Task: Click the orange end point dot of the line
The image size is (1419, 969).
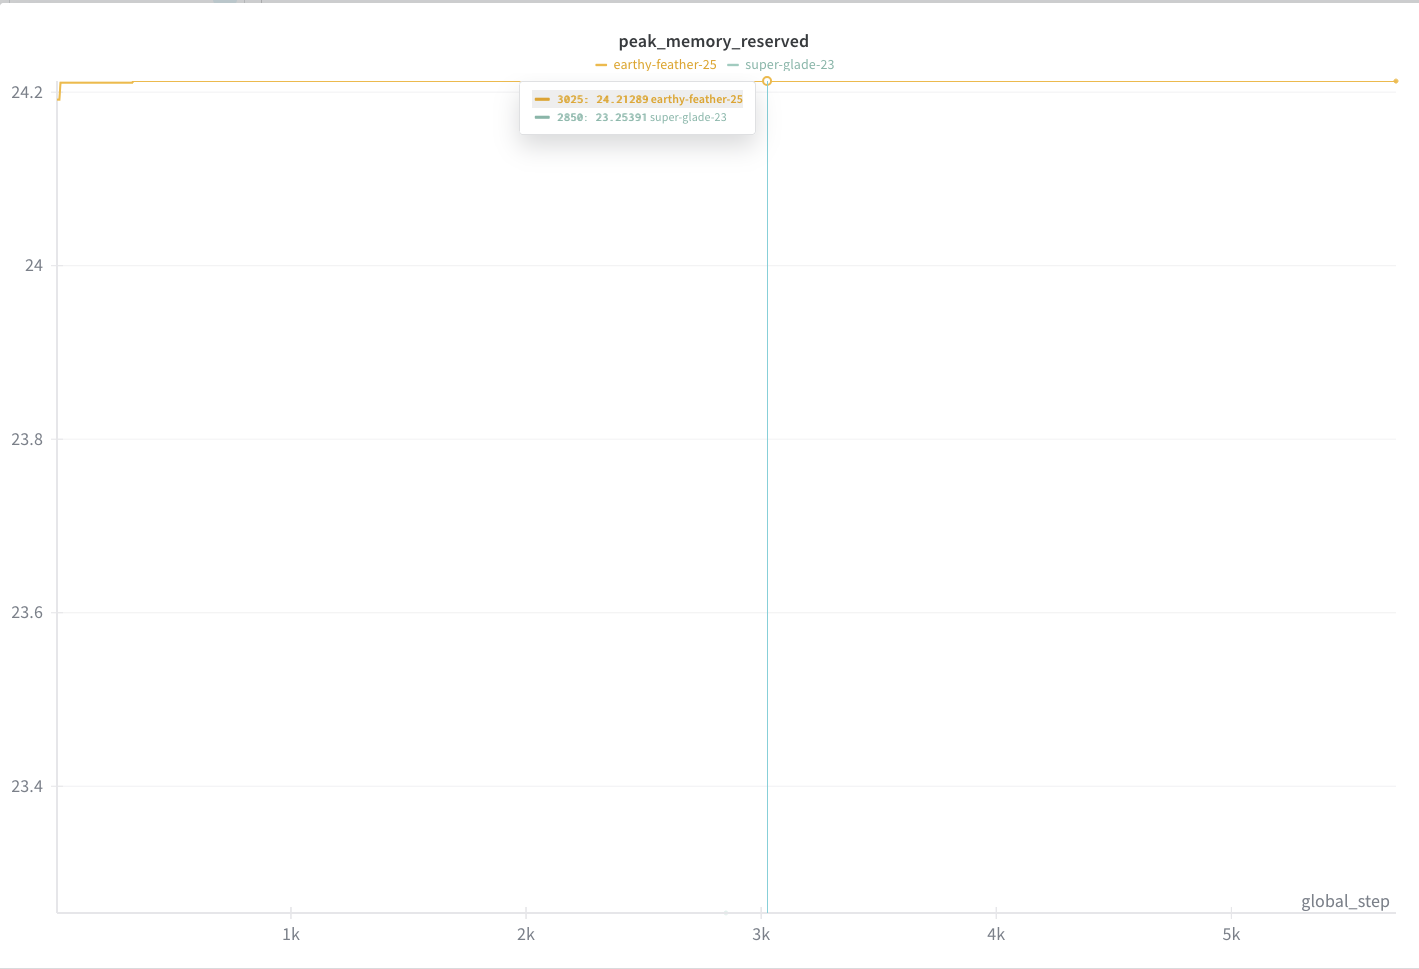Action: [1395, 81]
